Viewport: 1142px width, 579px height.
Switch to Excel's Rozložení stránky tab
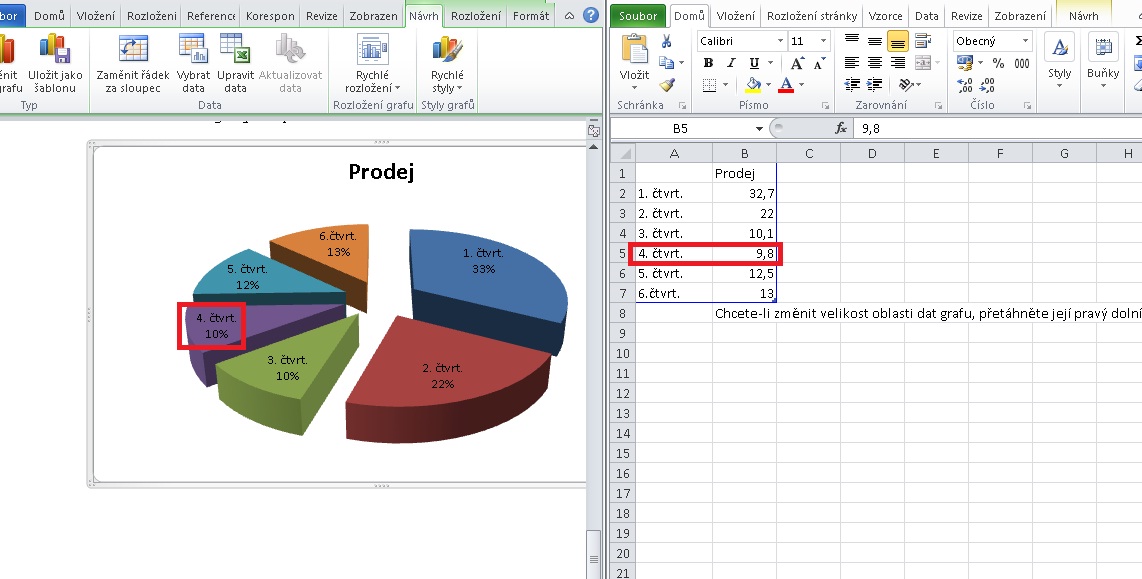click(812, 15)
